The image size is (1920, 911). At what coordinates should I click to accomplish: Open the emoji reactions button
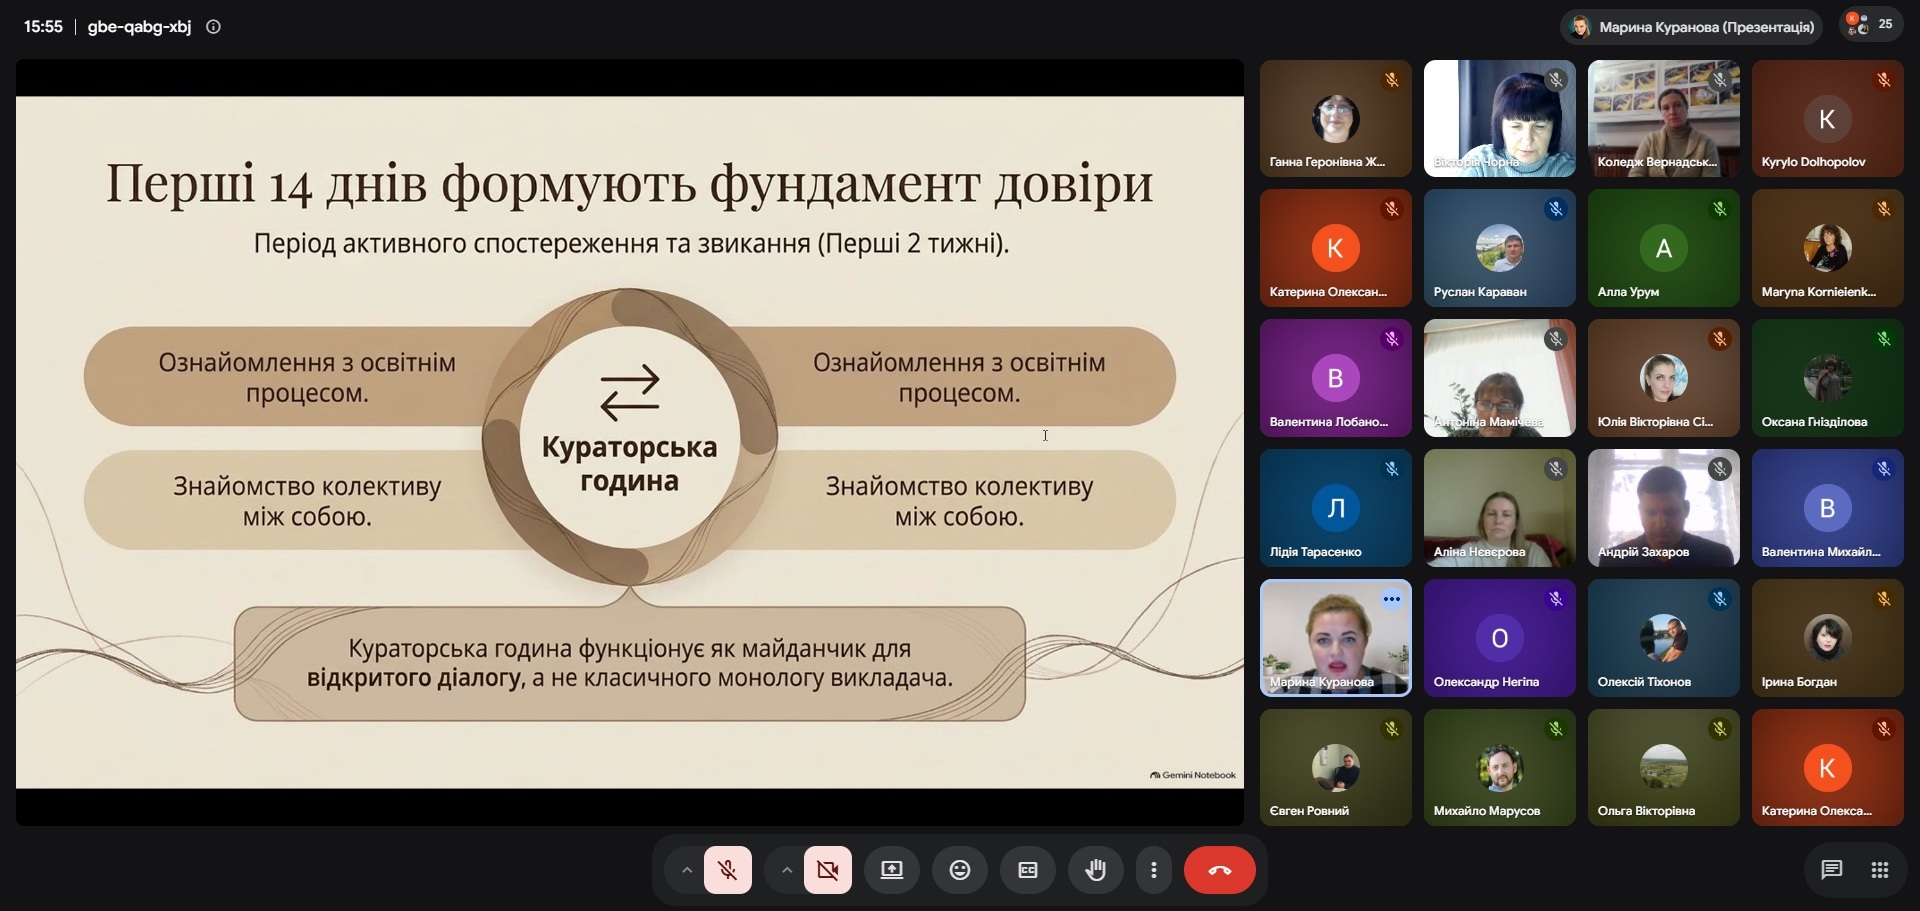pos(960,870)
